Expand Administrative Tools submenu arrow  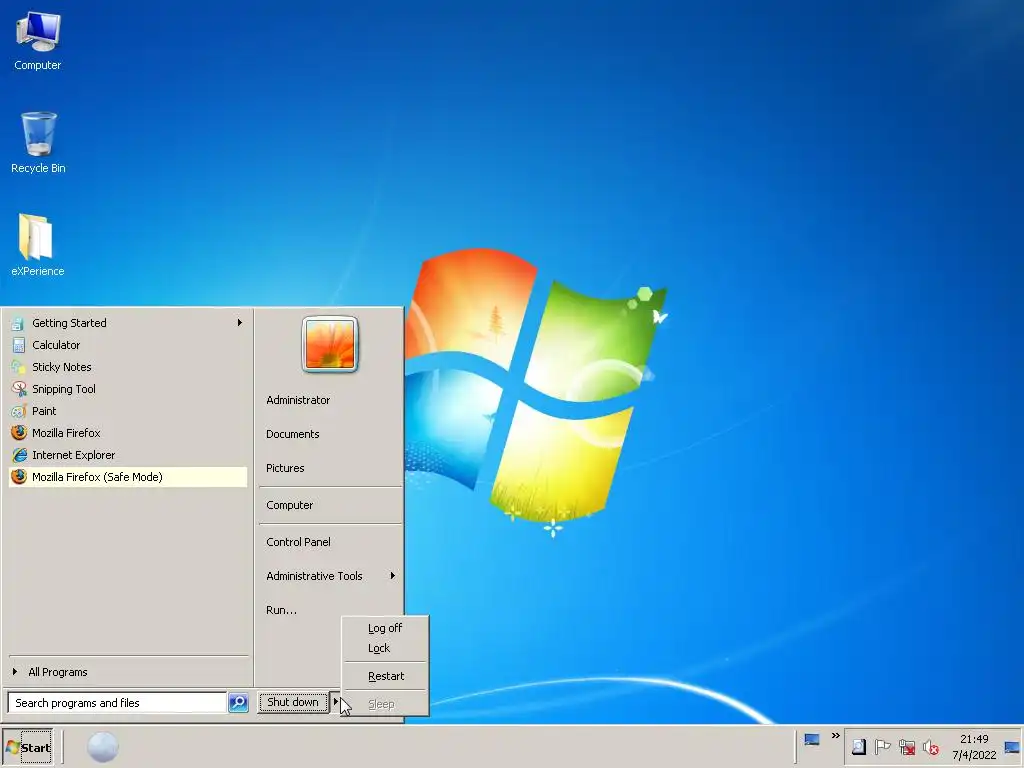pyautogui.click(x=392, y=576)
